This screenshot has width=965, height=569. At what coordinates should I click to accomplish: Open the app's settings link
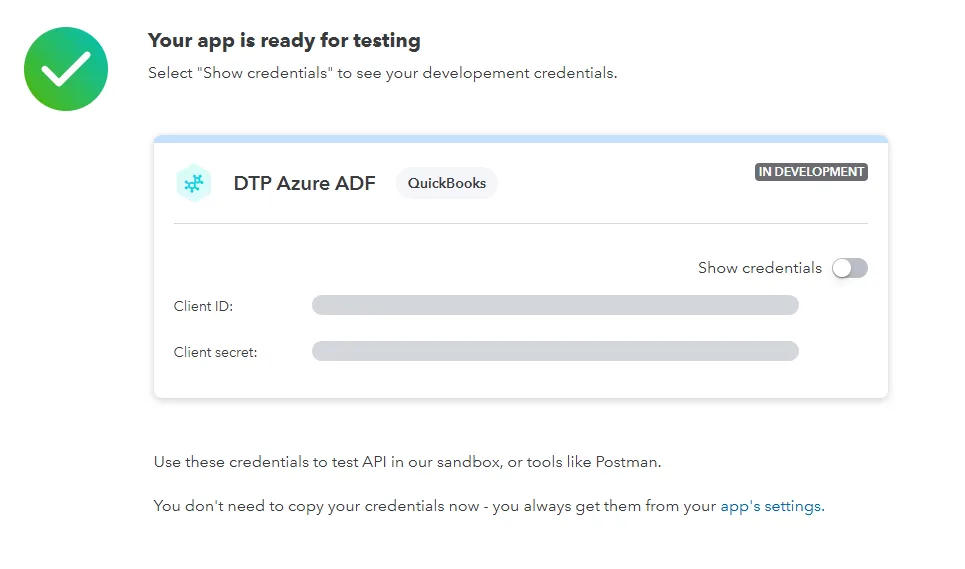[x=771, y=506]
